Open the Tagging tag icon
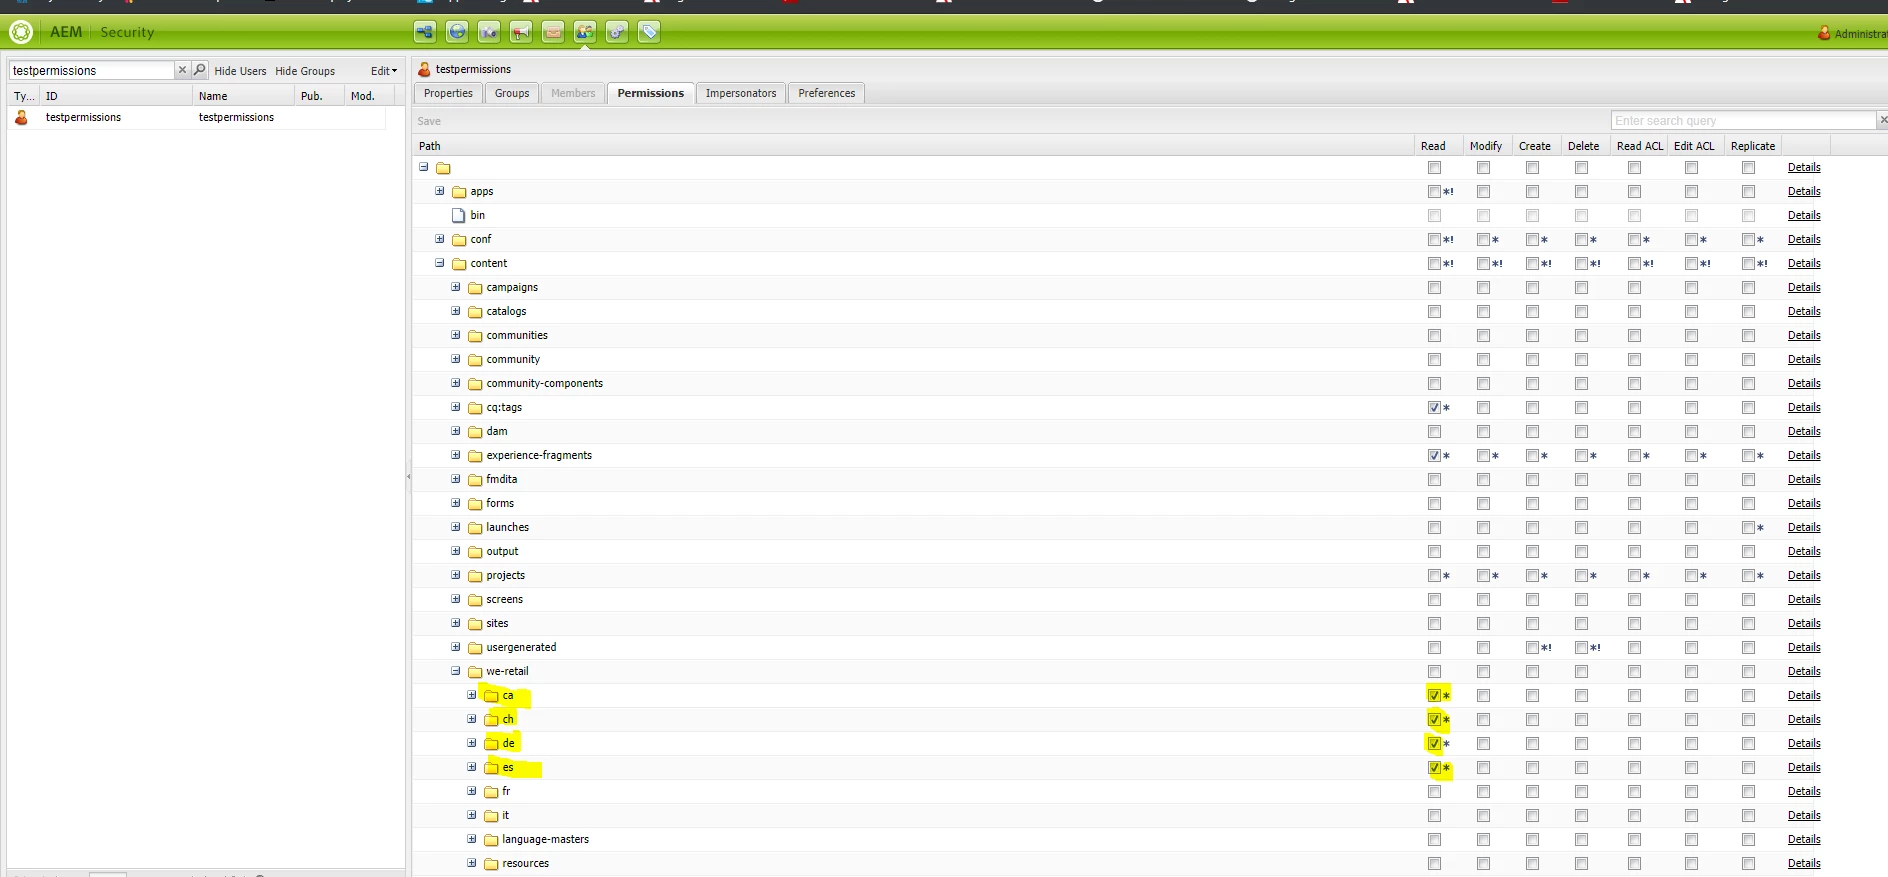This screenshot has height=877, width=1888. [649, 32]
